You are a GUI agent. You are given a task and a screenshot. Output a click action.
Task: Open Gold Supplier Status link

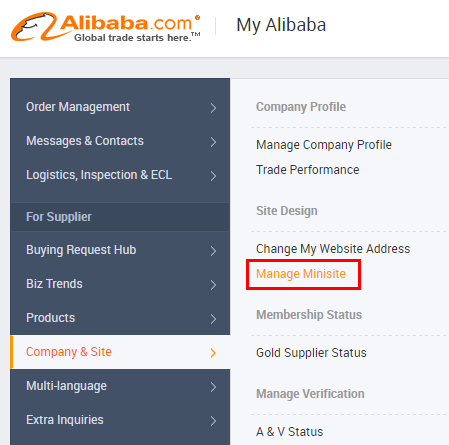[311, 353]
